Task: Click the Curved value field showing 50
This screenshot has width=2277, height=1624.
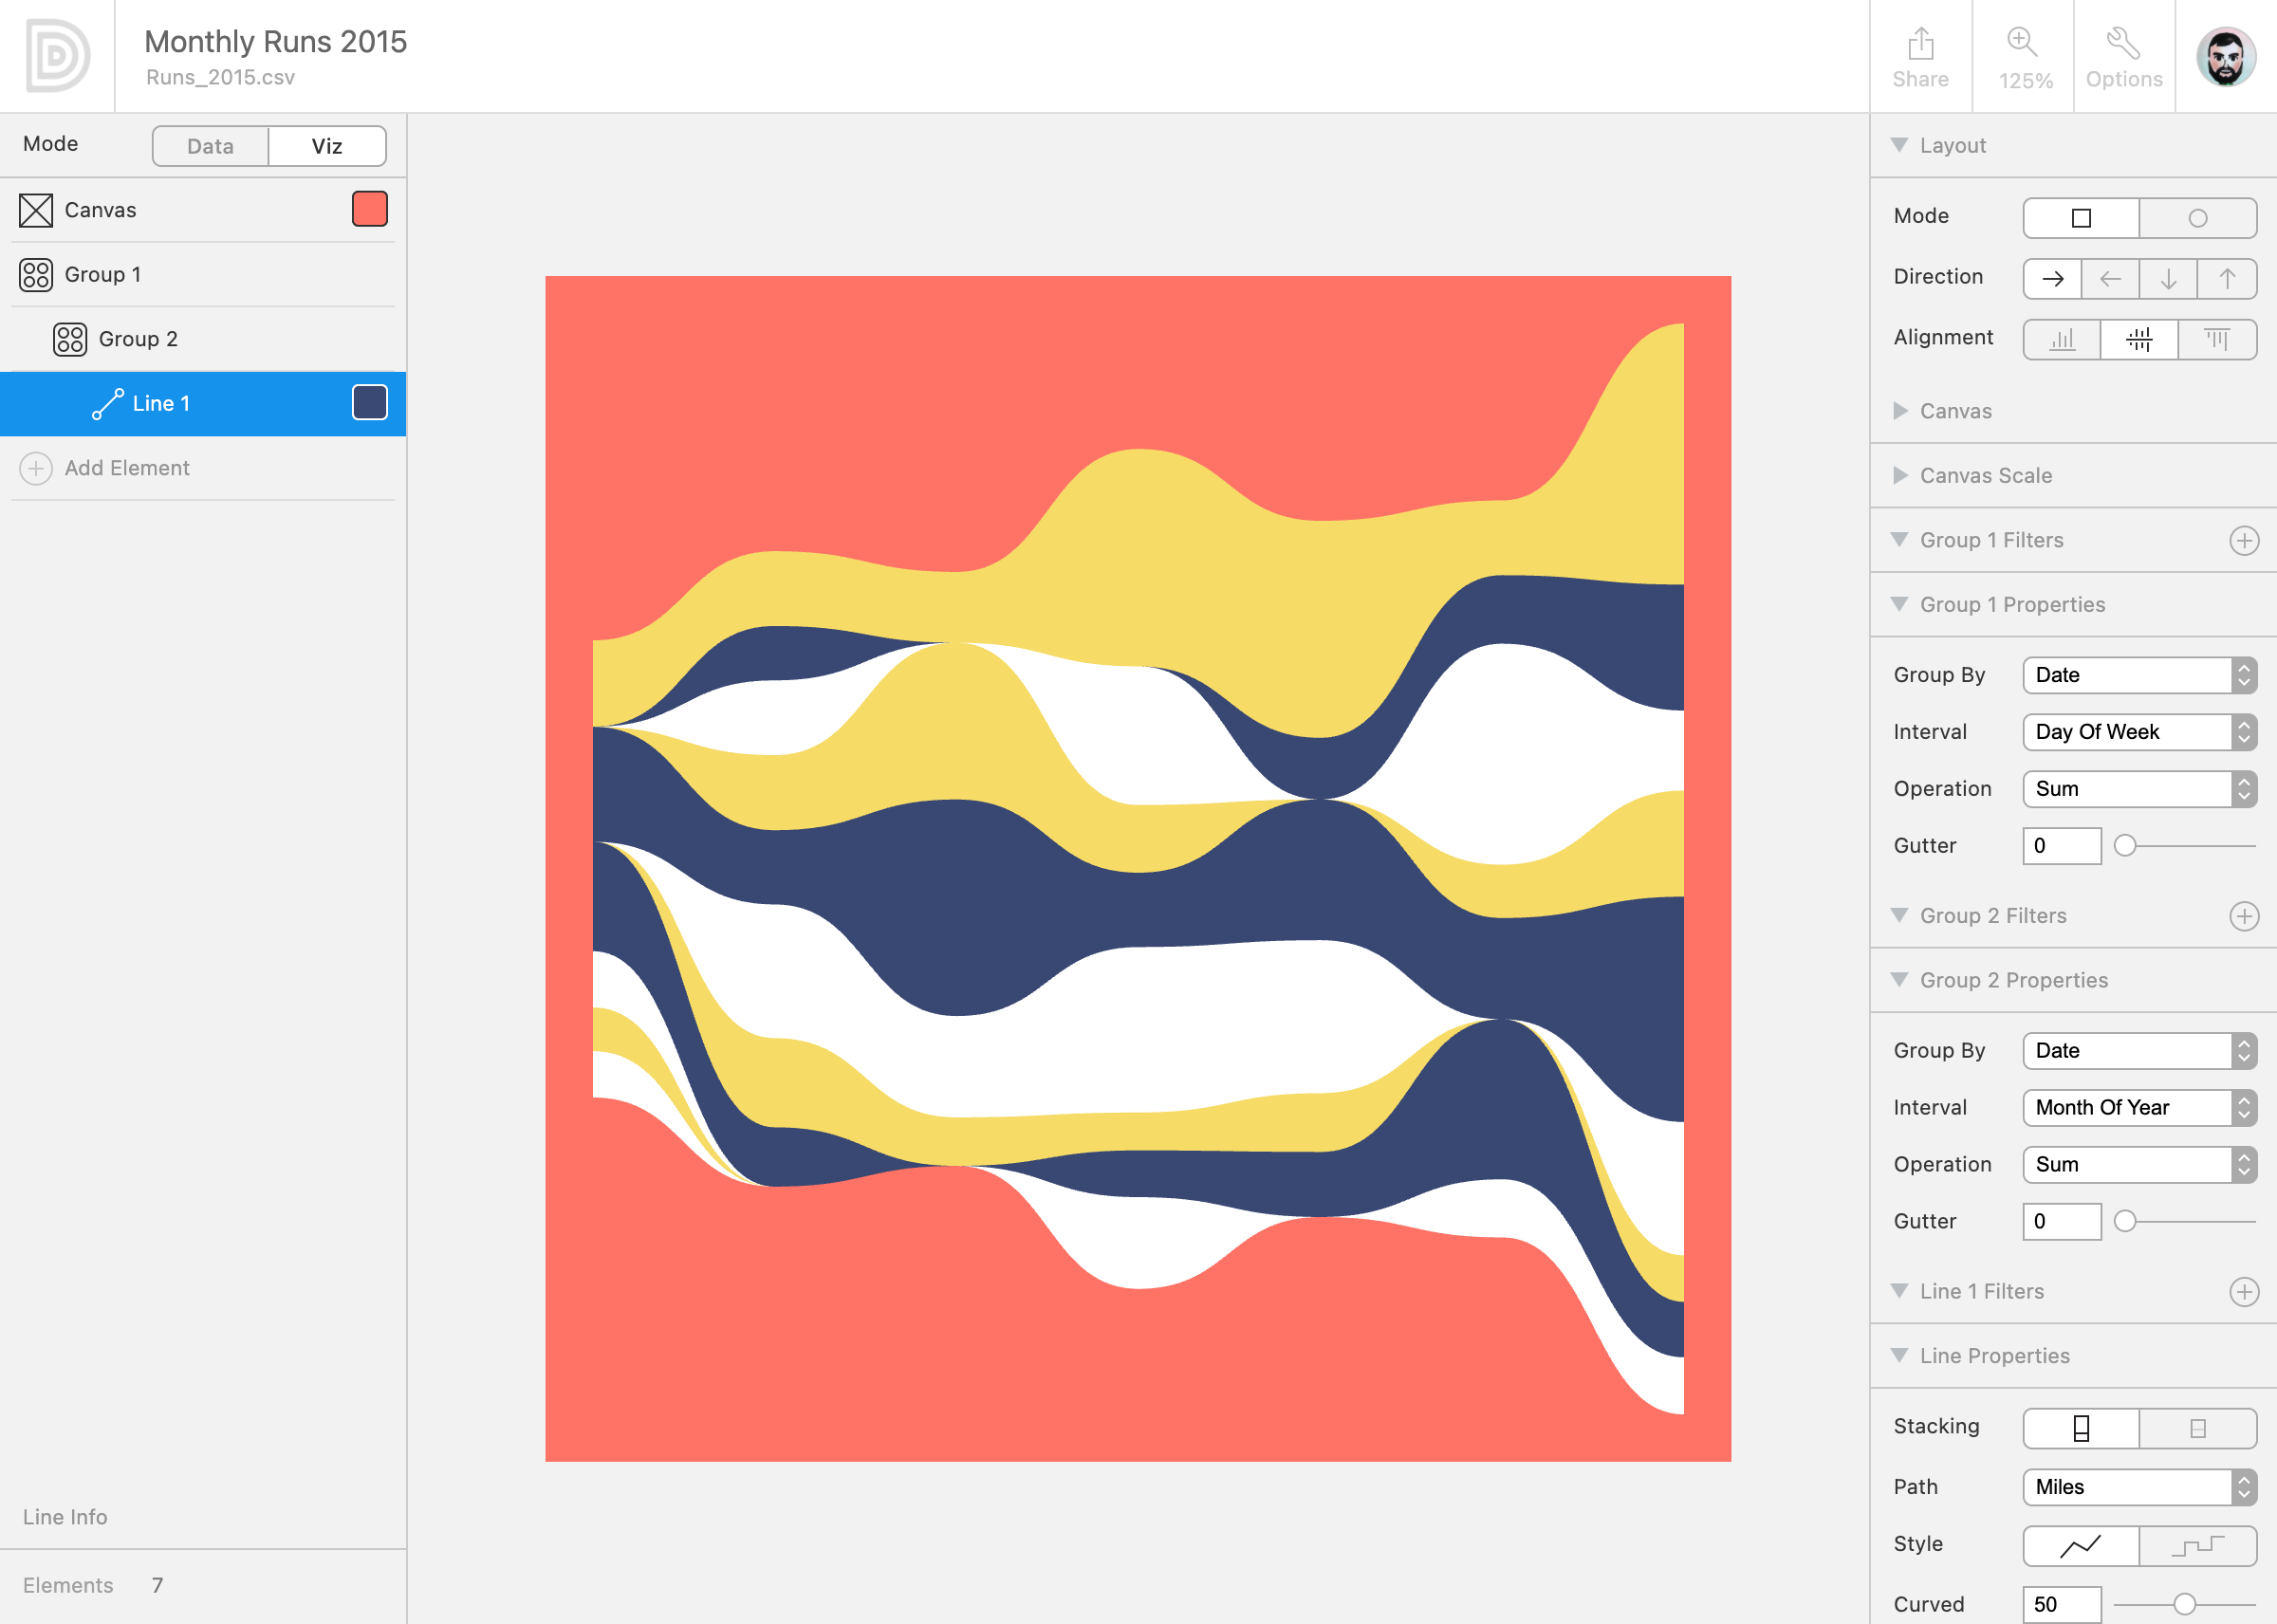Action: click(x=2062, y=1605)
